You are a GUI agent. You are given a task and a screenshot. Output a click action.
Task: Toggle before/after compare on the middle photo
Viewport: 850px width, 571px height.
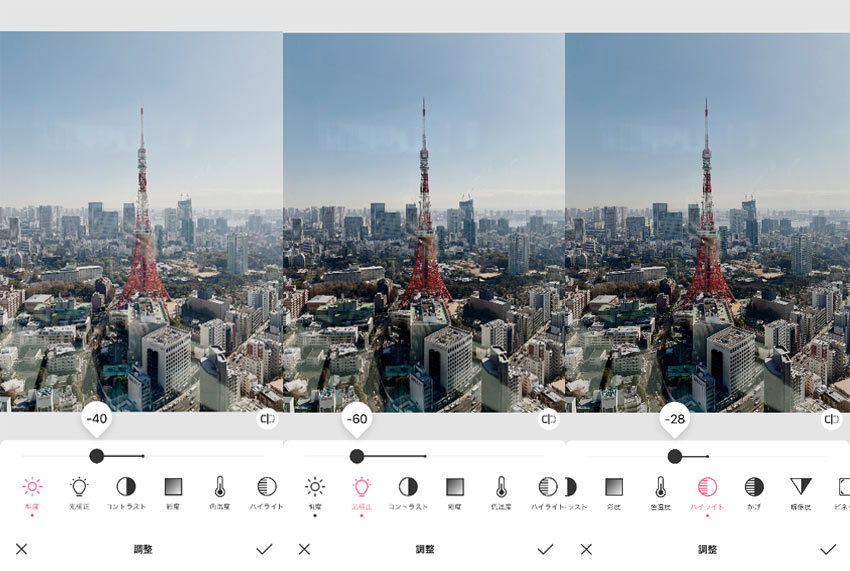pyautogui.click(x=549, y=420)
